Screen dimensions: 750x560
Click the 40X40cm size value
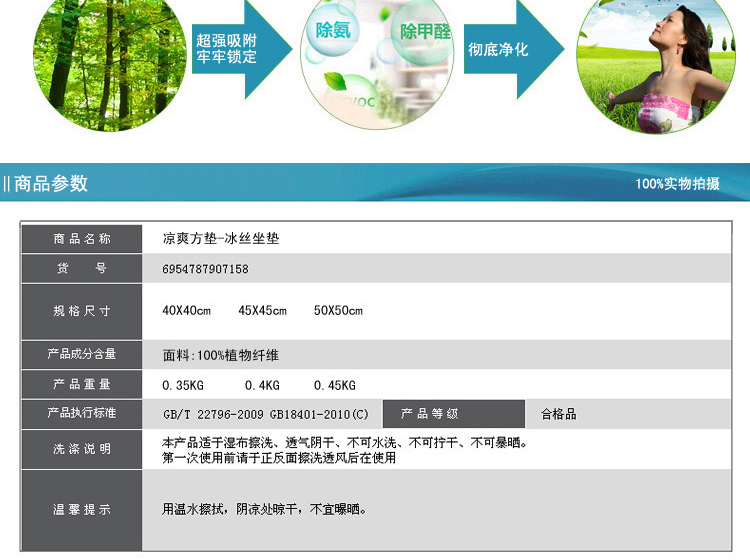pos(187,310)
